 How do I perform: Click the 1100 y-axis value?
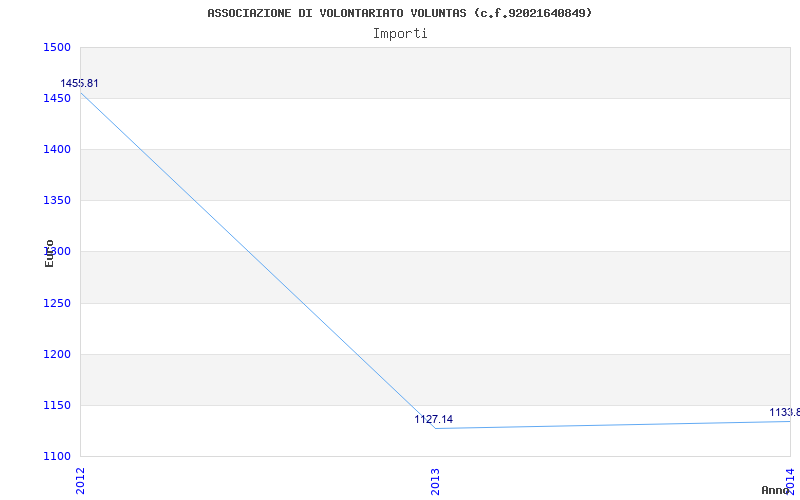click(57, 456)
